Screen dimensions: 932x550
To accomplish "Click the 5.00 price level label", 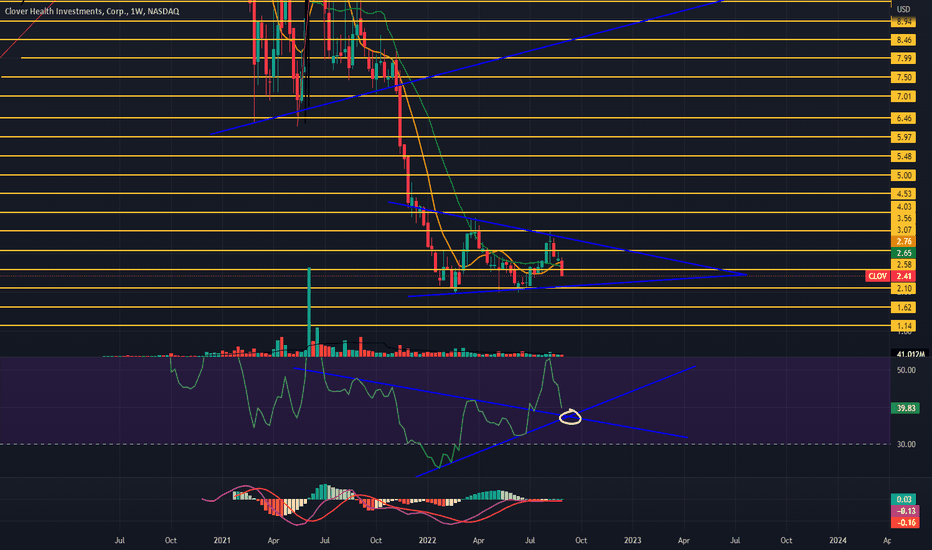I will point(903,175).
